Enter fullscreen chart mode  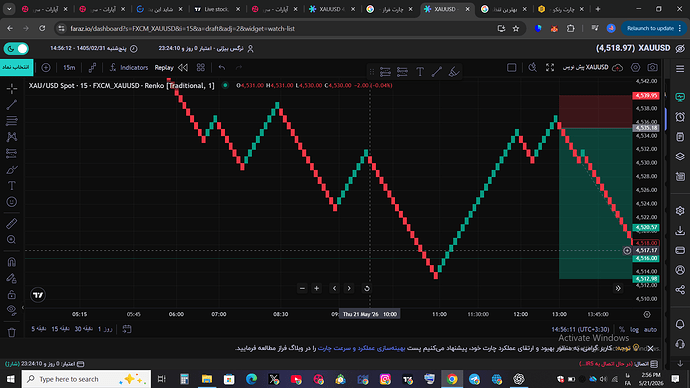click(x=550, y=68)
